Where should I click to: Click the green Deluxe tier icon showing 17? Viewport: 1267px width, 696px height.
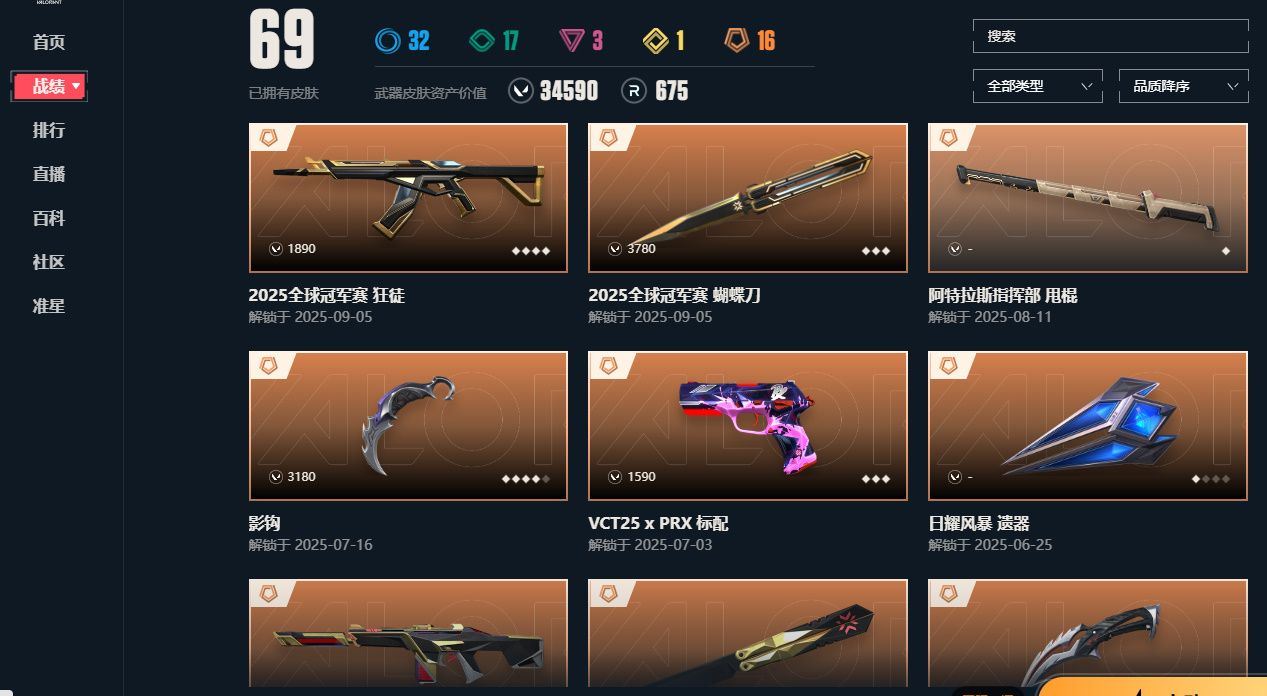tap(481, 41)
